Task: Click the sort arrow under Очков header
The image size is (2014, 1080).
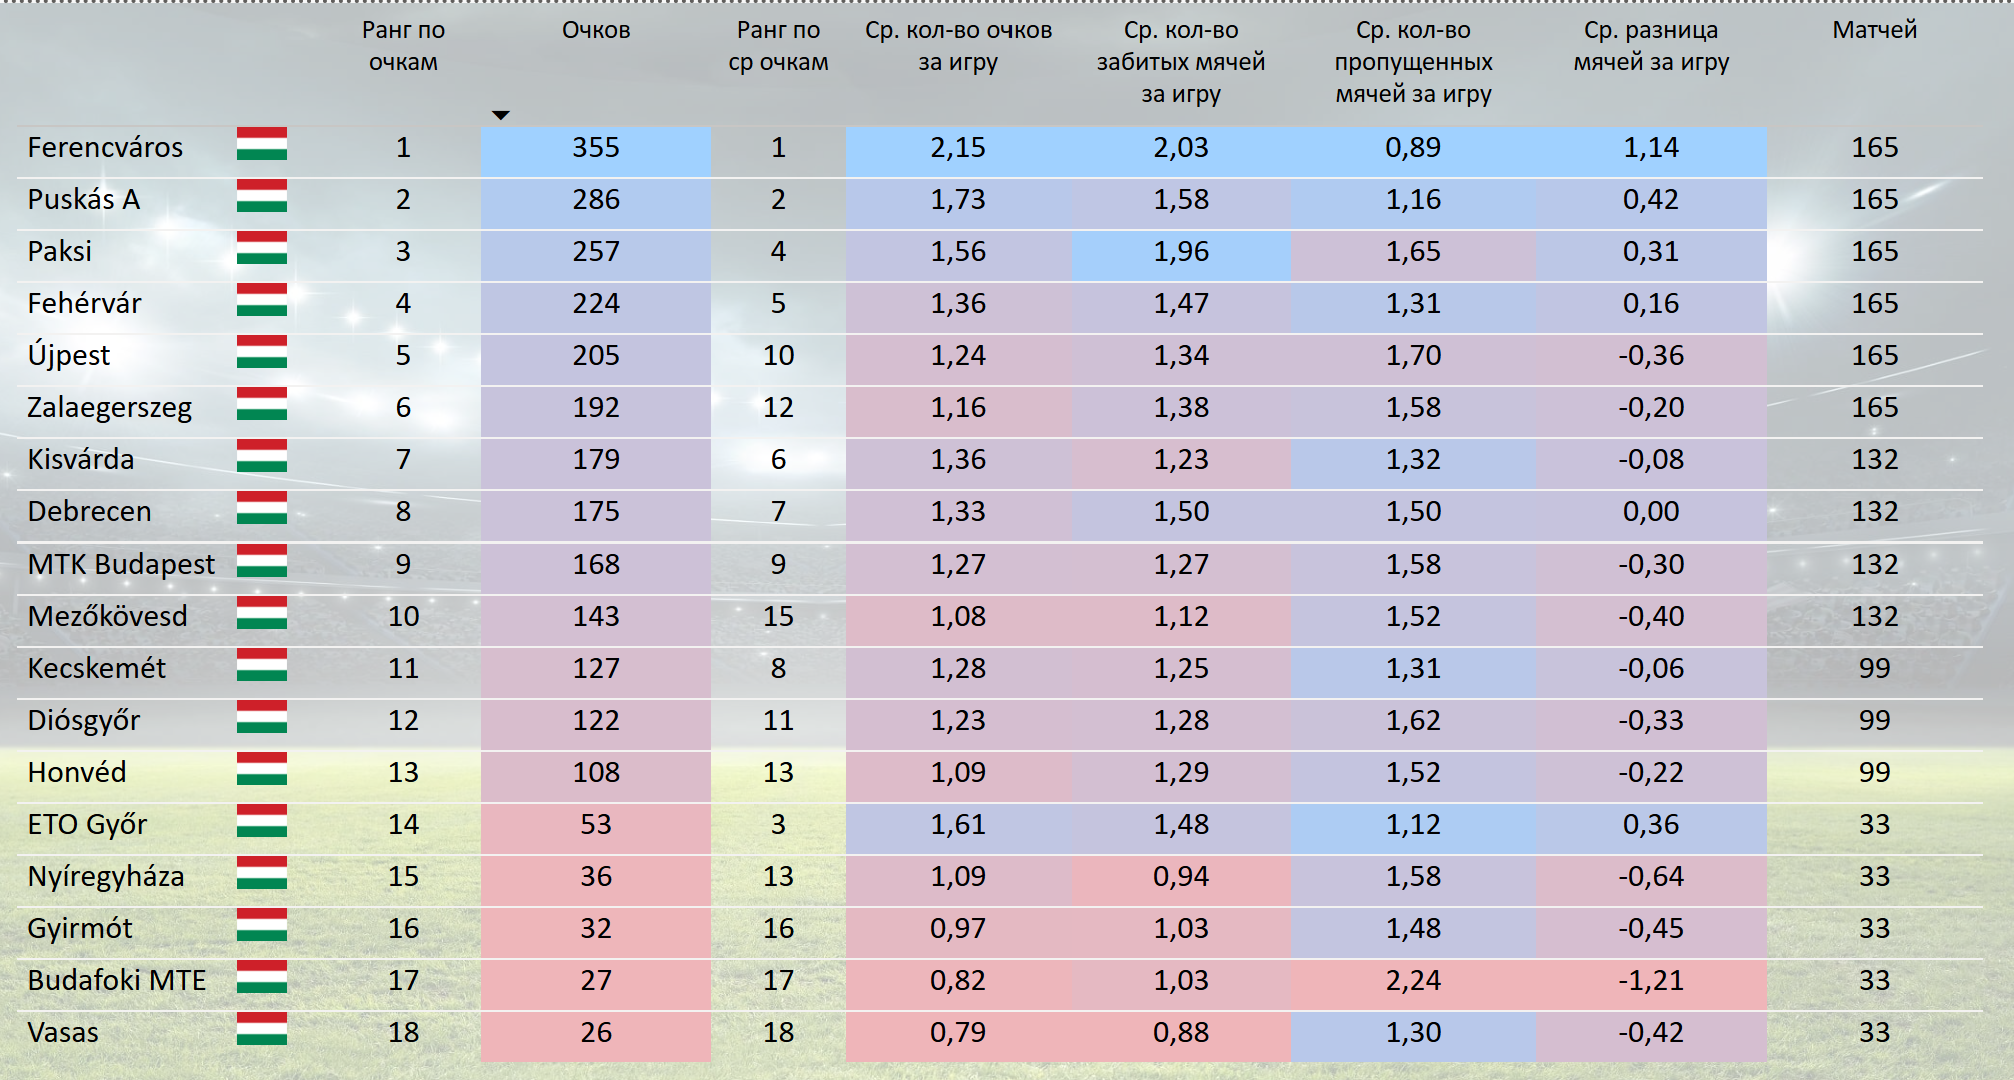Action: tap(501, 115)
